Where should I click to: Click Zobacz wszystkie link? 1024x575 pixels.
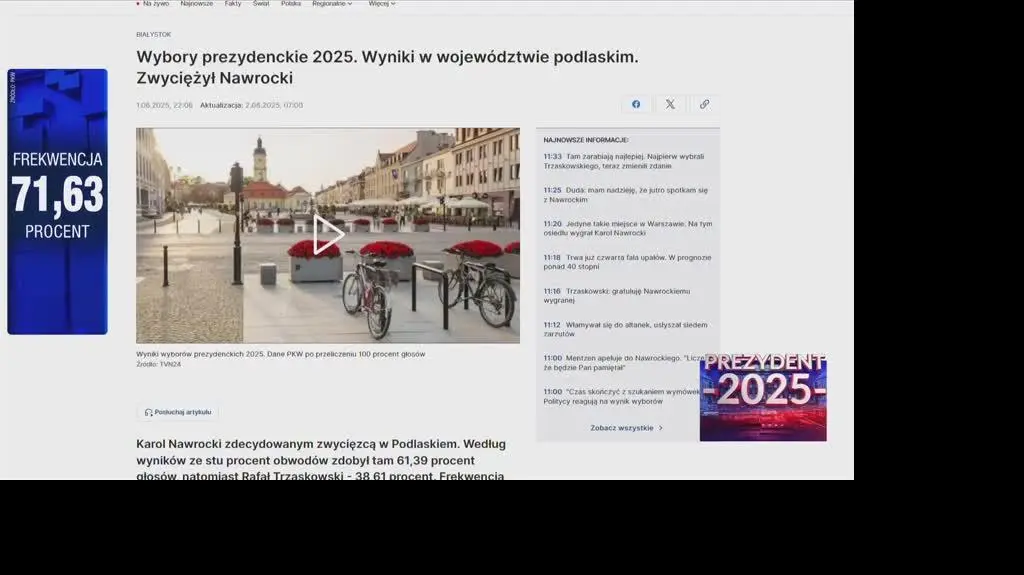click(622, 428)
